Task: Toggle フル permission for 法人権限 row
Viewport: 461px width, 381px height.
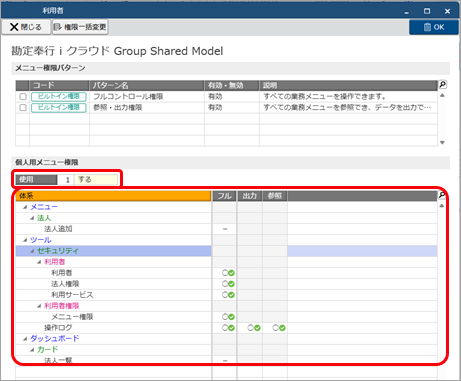Action: (228, 284)
